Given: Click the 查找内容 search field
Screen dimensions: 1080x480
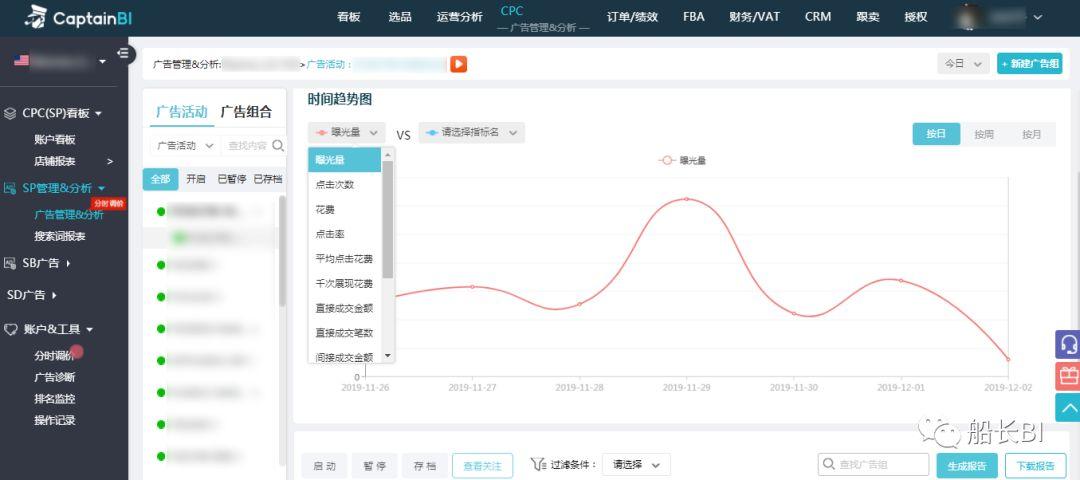Looking at the screenshot, I should (247, 145).
